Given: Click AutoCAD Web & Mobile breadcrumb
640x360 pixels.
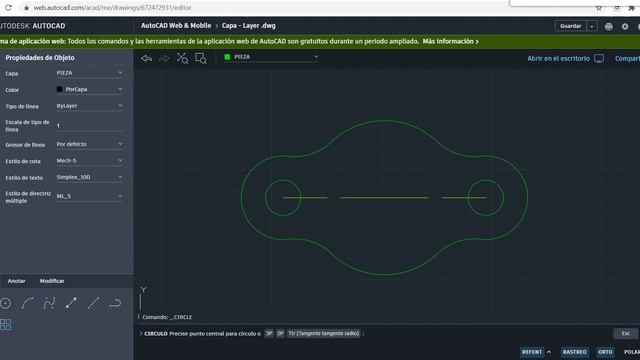Looking at the screenshot, I should coord(176,26).
